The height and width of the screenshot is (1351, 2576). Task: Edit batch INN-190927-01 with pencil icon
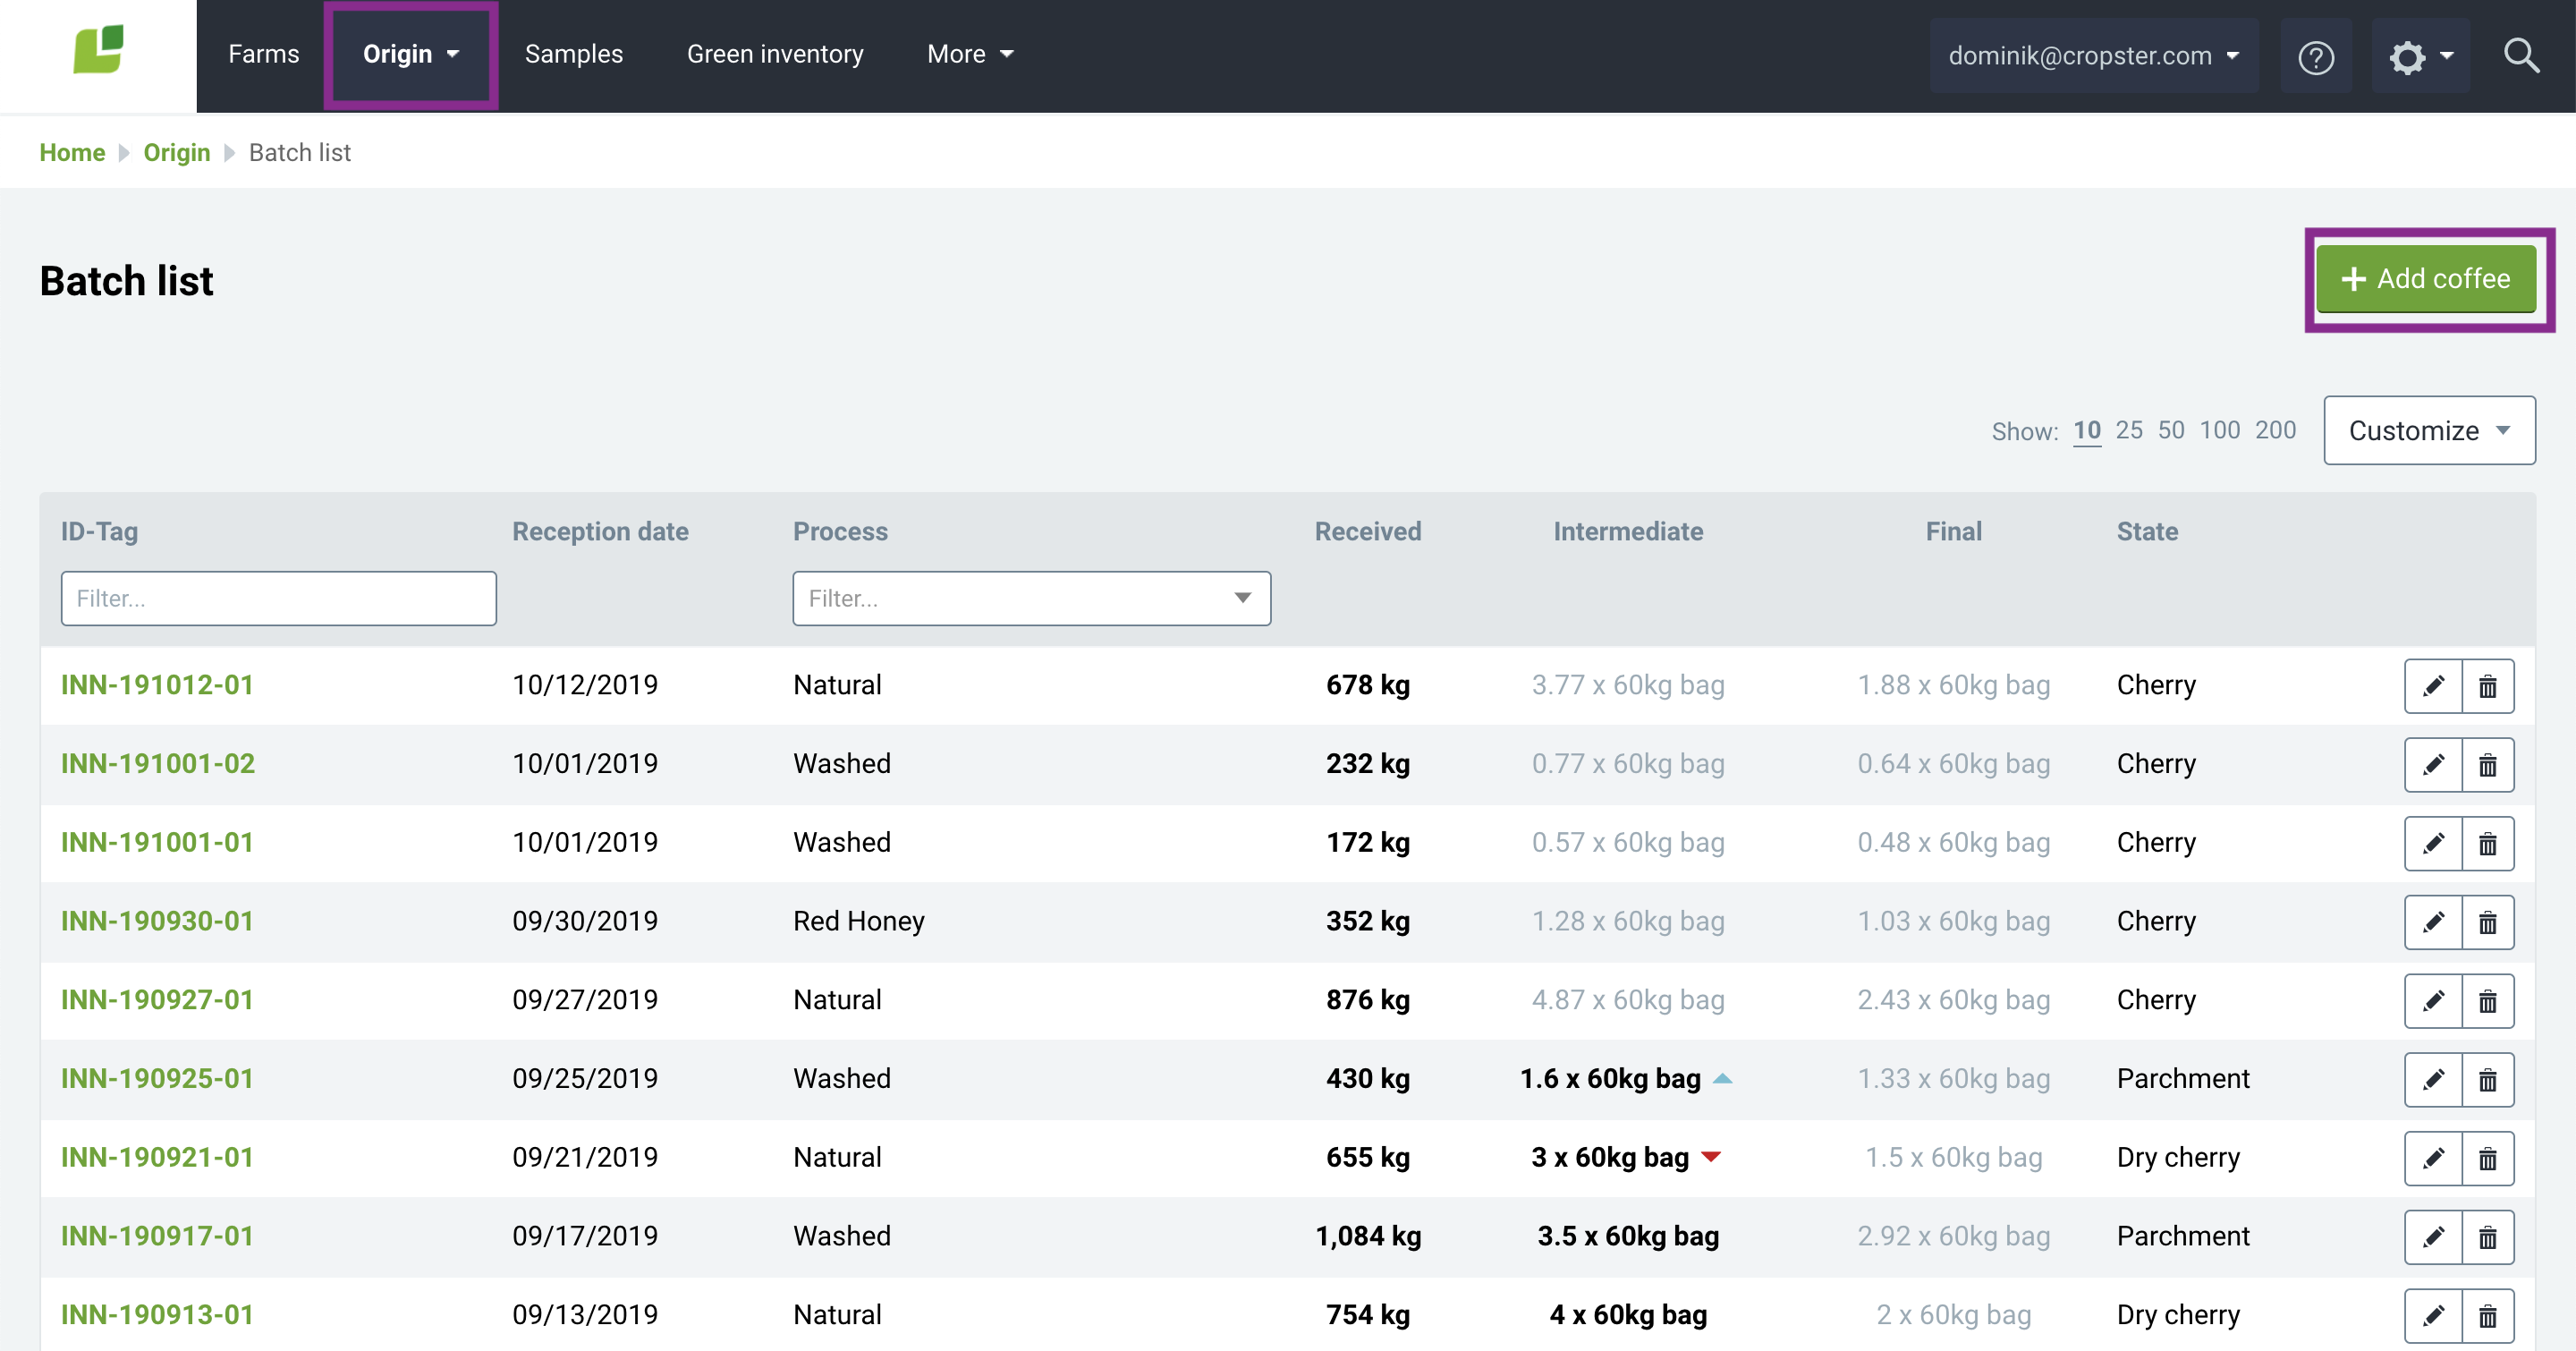(x=2433, y=1001)
